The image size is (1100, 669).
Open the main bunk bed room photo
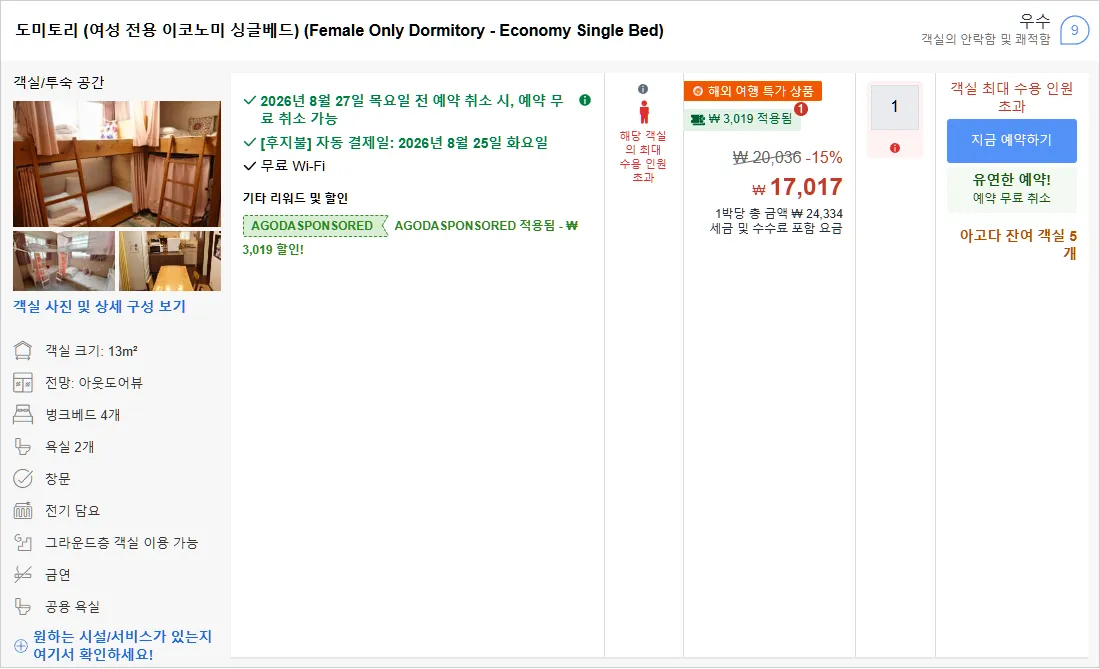117,164
